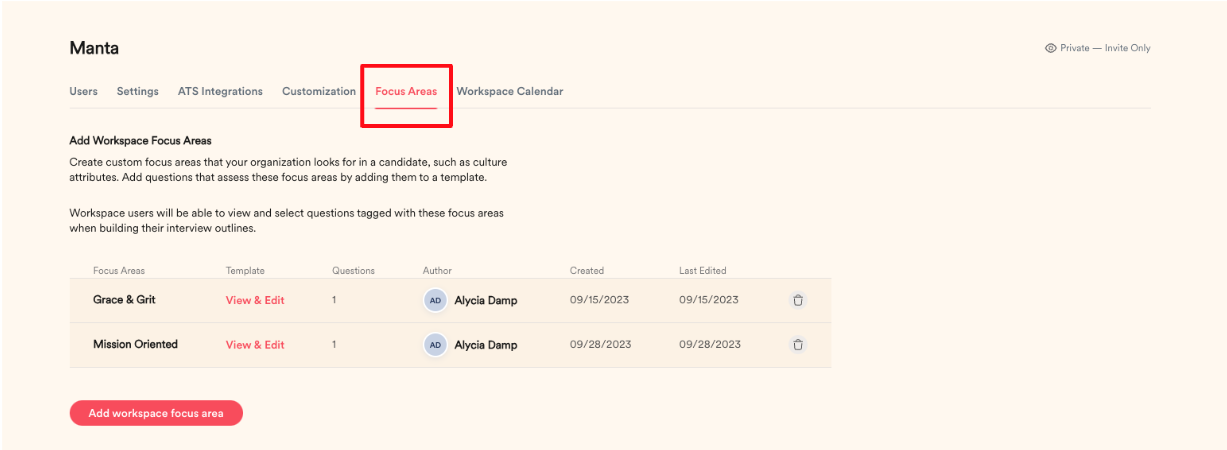Delete the Grace & Grit focus area

tap(797, 300)
